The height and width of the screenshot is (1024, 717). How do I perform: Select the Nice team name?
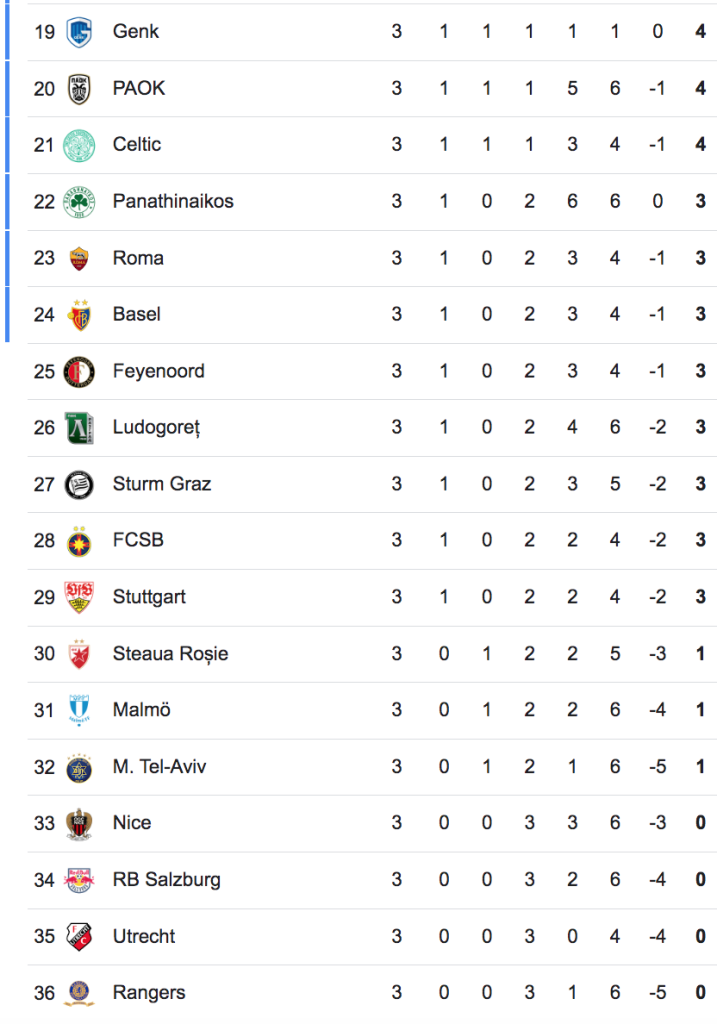[132, 823]
